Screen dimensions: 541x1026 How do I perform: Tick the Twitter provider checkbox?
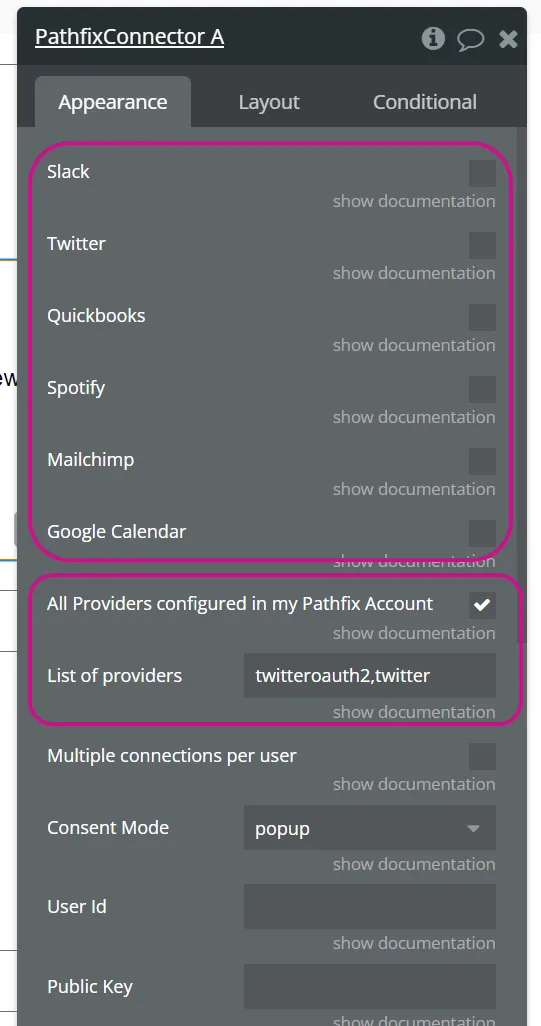click(x=482, y=245)
